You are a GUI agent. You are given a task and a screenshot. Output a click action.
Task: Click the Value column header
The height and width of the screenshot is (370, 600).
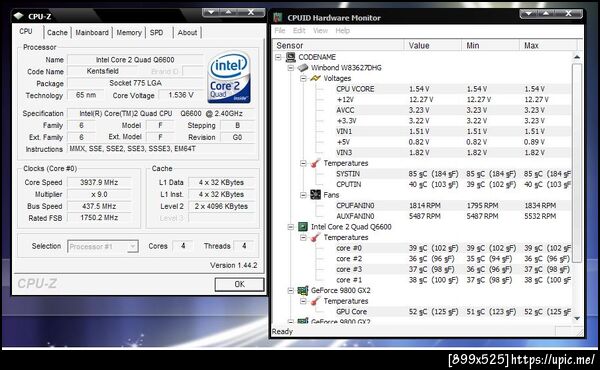433,46
